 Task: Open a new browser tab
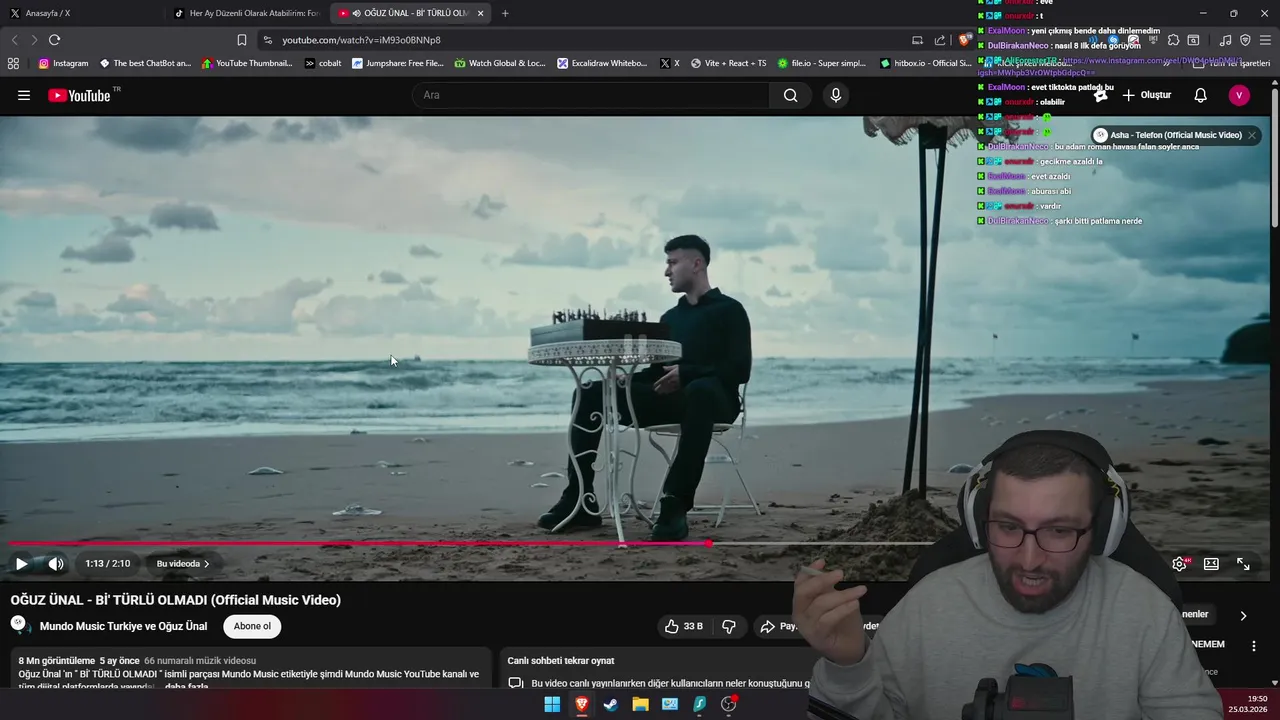[505, 13]
